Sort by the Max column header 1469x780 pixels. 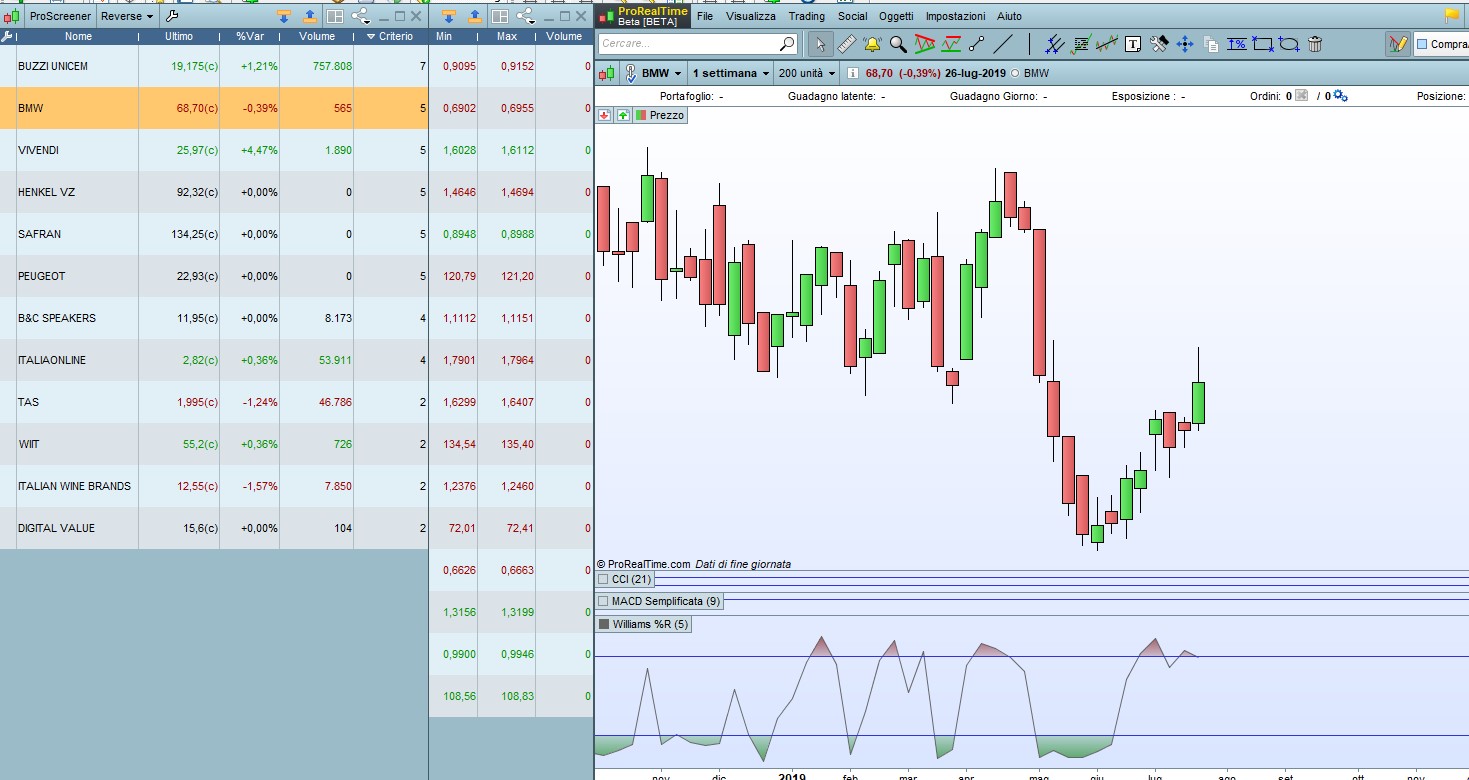point(506,36)
